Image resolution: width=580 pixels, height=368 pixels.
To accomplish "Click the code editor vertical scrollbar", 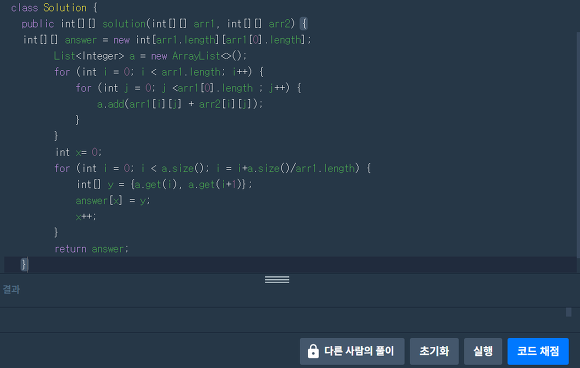I will (x=578, y=144).
